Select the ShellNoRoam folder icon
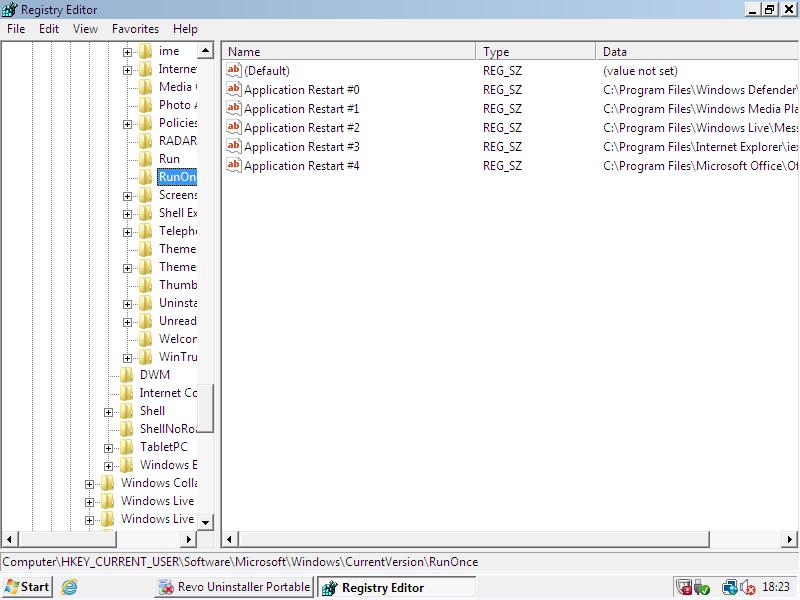 click(x=127, y=429)
